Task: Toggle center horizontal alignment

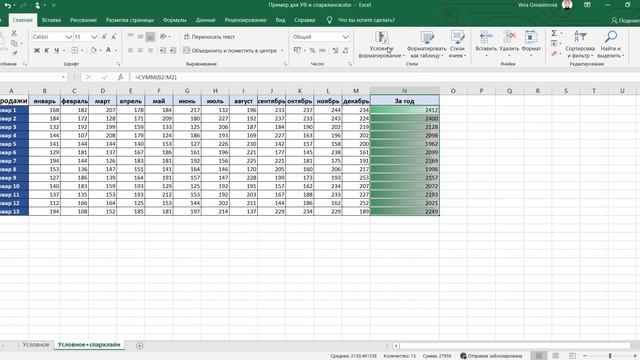Action: [x=140, y=50]
